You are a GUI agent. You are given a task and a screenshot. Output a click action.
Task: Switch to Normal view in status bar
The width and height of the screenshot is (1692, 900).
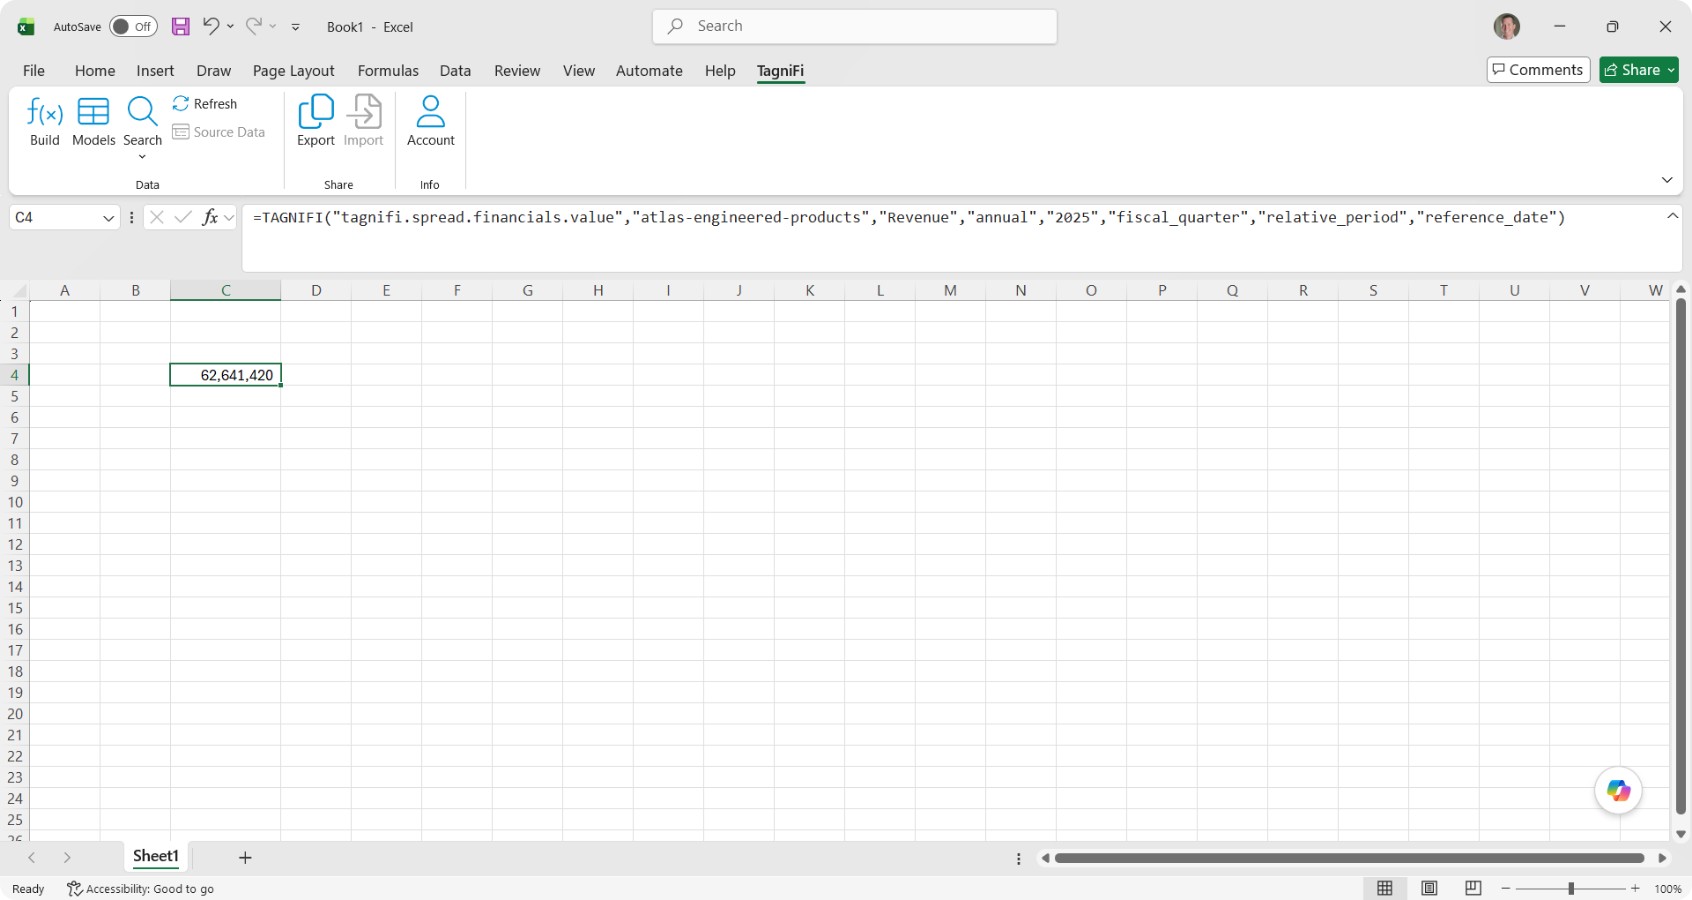click(x=1385, y=888)
